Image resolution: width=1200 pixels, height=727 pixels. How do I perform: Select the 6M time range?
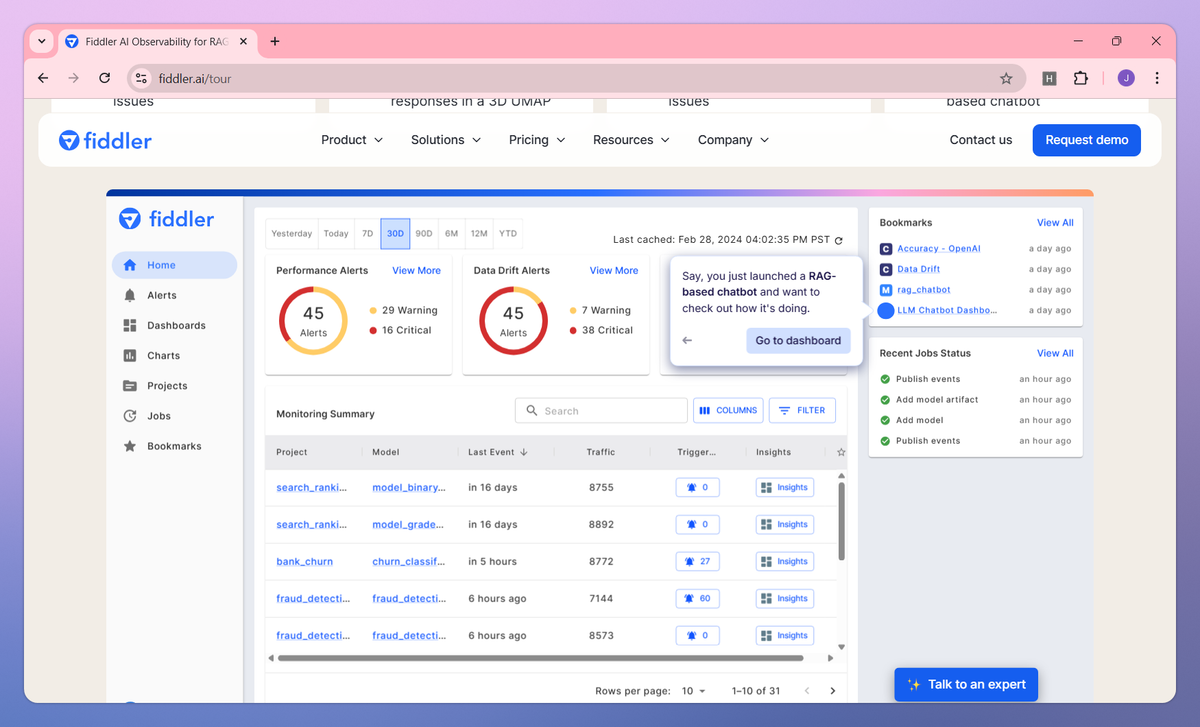tap(452, 233)
